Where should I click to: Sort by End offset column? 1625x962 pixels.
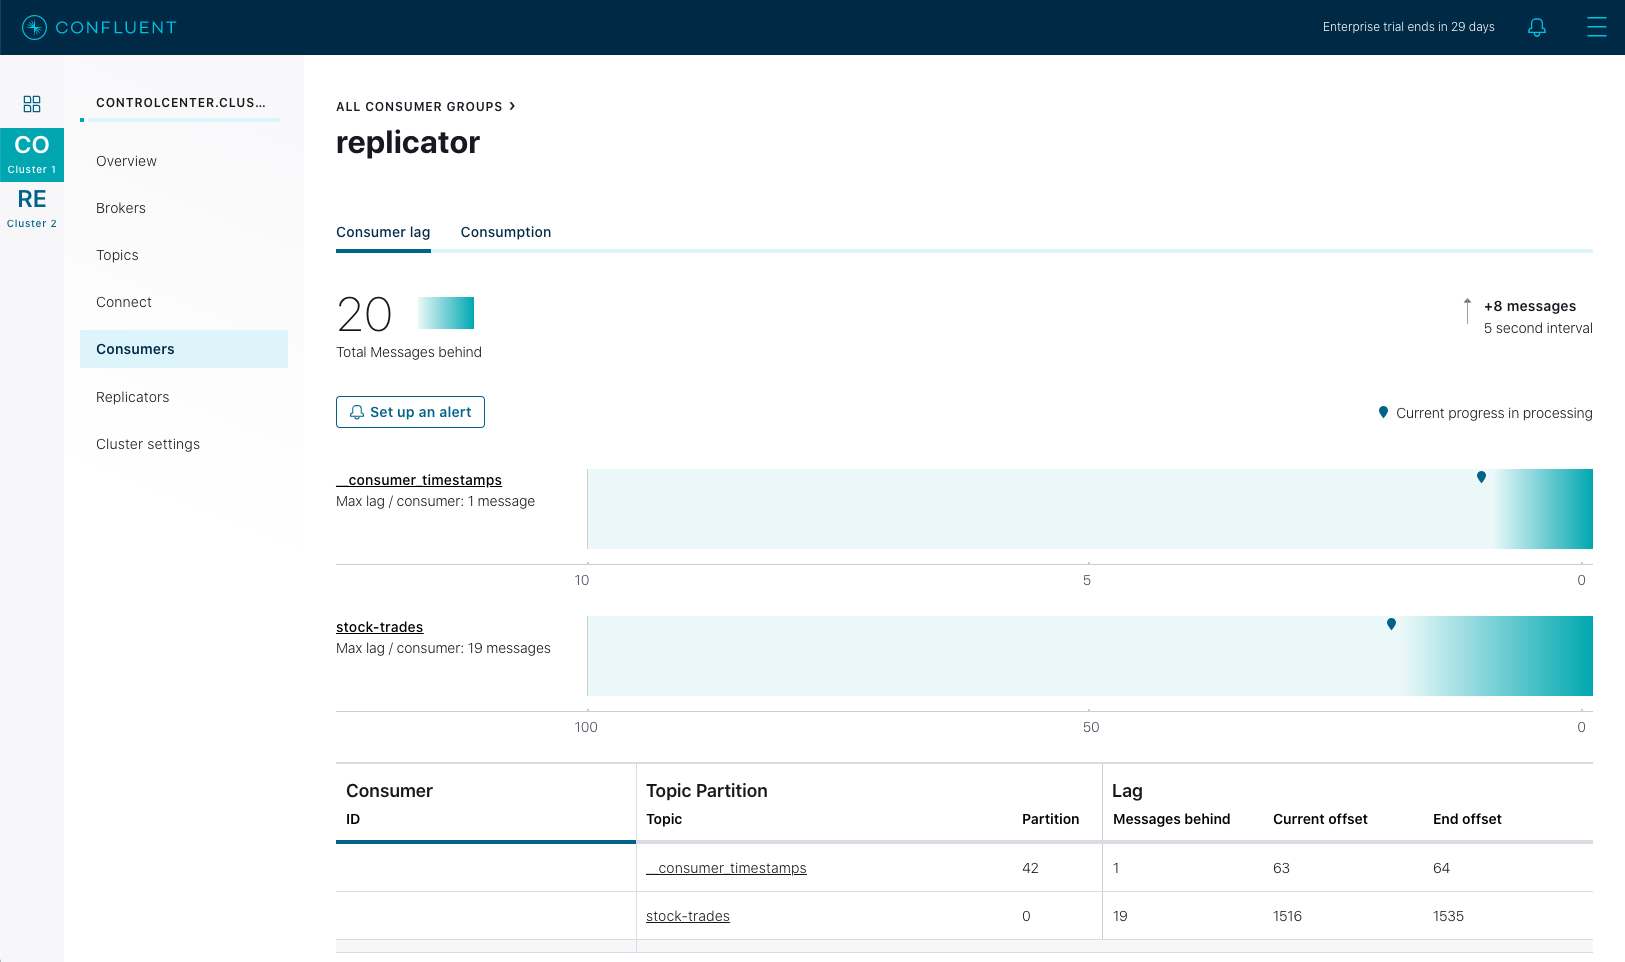pos(1467,819)
